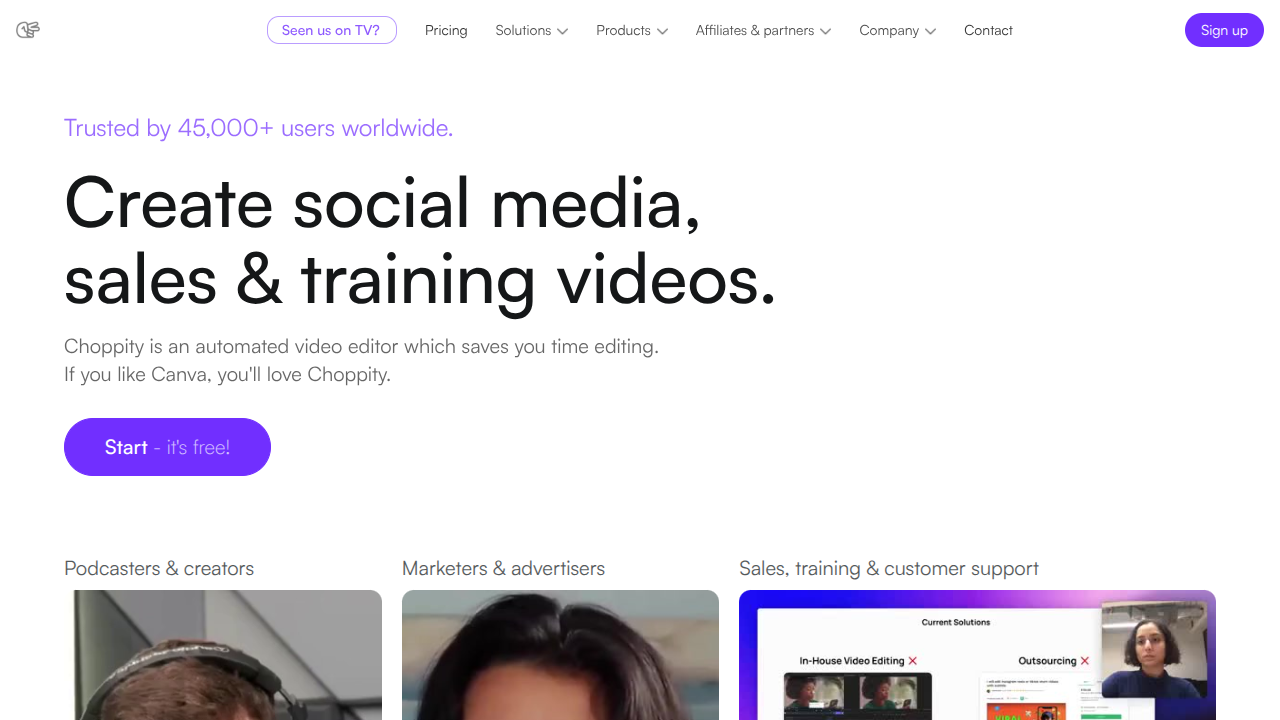Click "Trusted by 45,000+ users worldwide" text
1280x720 pixels.
click(x=258, y=128)
